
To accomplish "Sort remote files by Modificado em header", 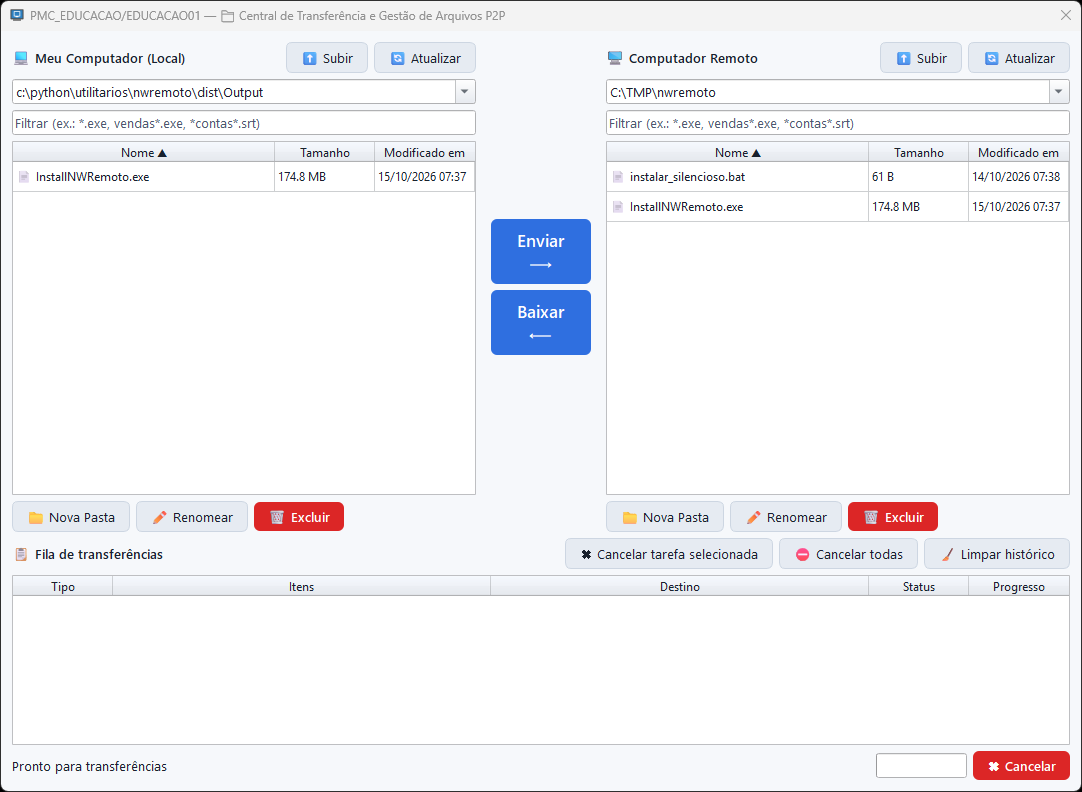I will [x=1019, y=152].
